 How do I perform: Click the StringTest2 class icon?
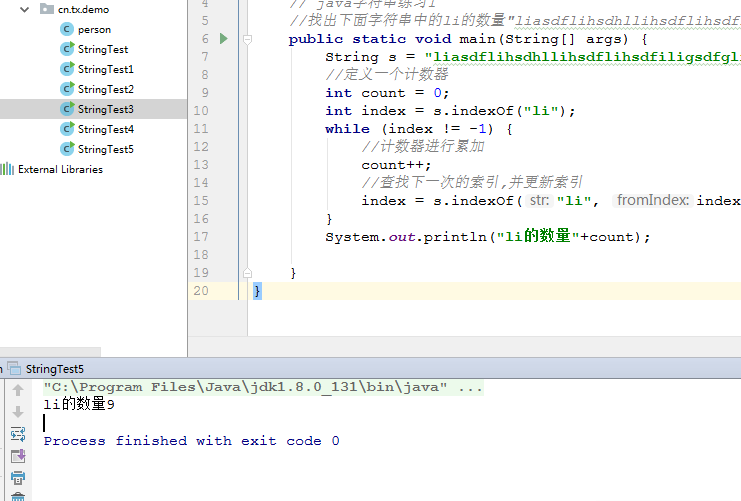(x=67, y=89)
